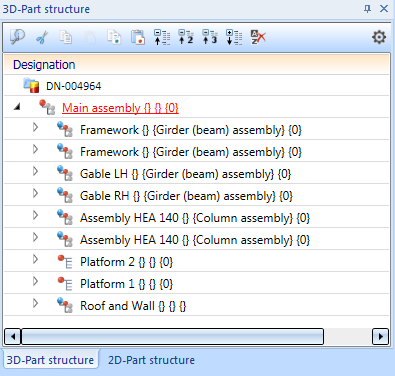Viewport: 395px width, 376px height.
Task: Expand all structure levels icon
Action: [234, 37]
